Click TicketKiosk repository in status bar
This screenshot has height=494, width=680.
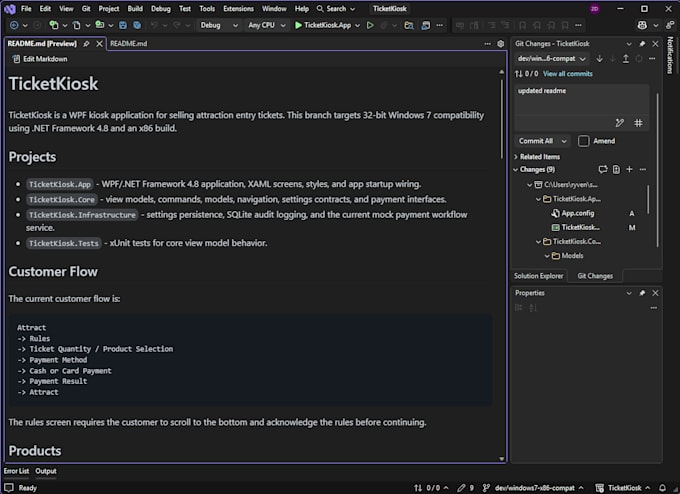(623, 488)
